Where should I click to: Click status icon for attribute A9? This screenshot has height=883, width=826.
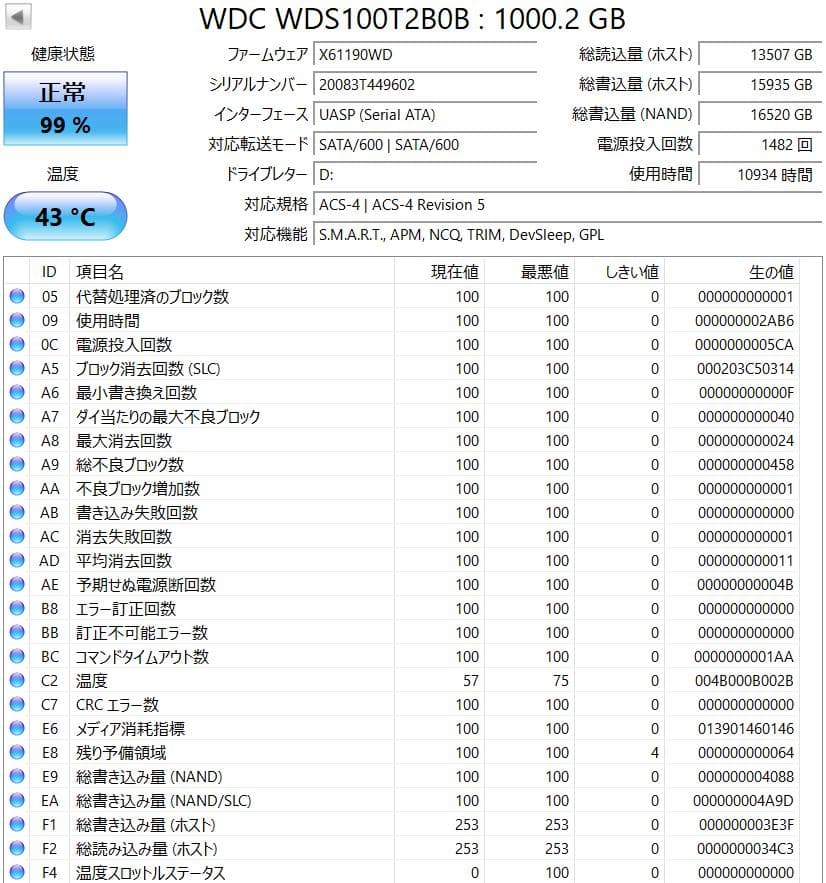click(x=17, y=464)
